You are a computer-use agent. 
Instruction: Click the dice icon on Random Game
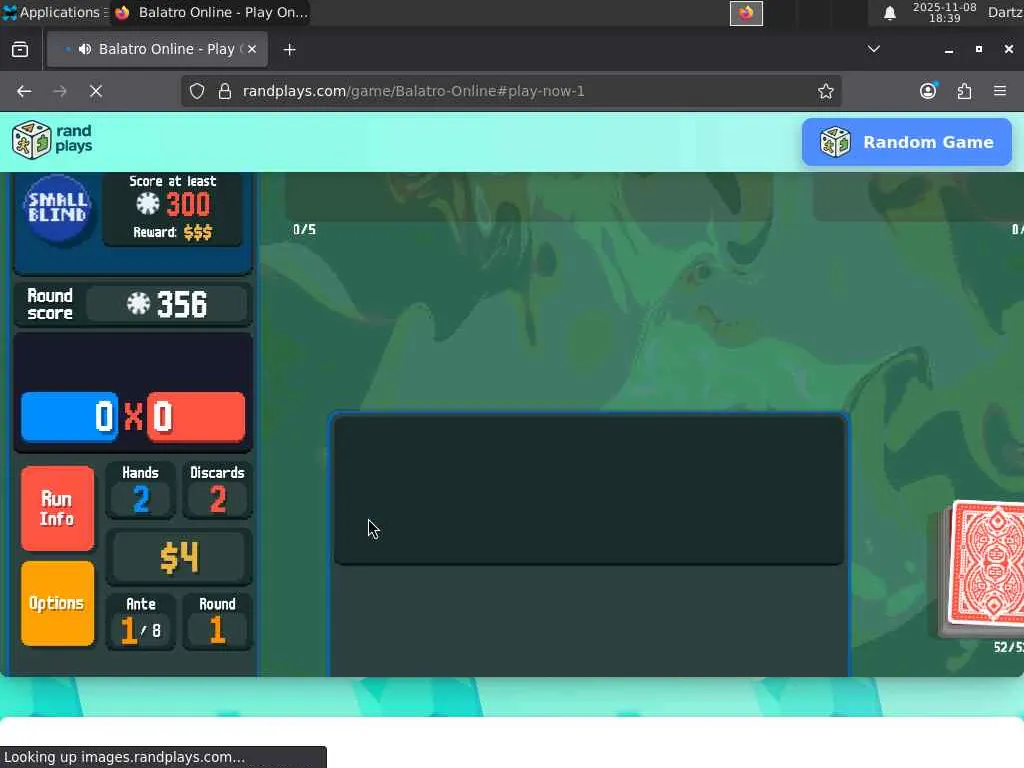tap(835, 142)
